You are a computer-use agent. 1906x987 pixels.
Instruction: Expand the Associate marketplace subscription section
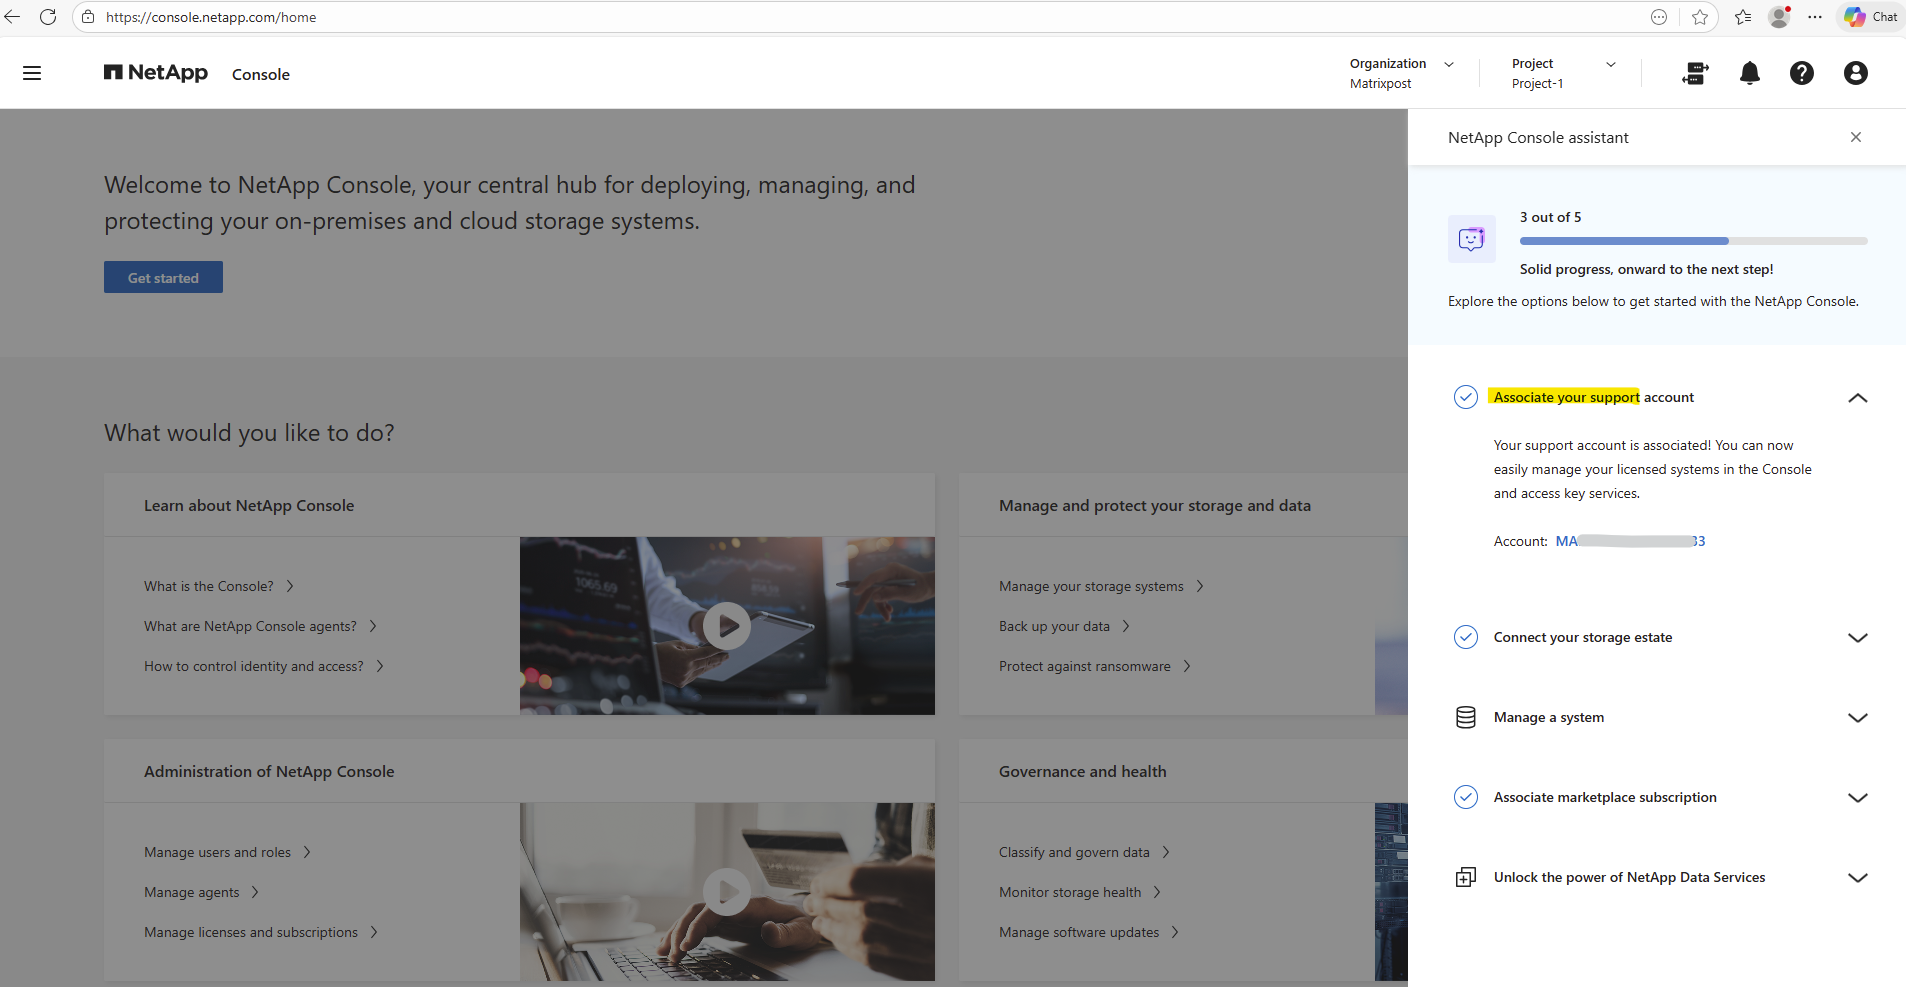pos(1858,798)
